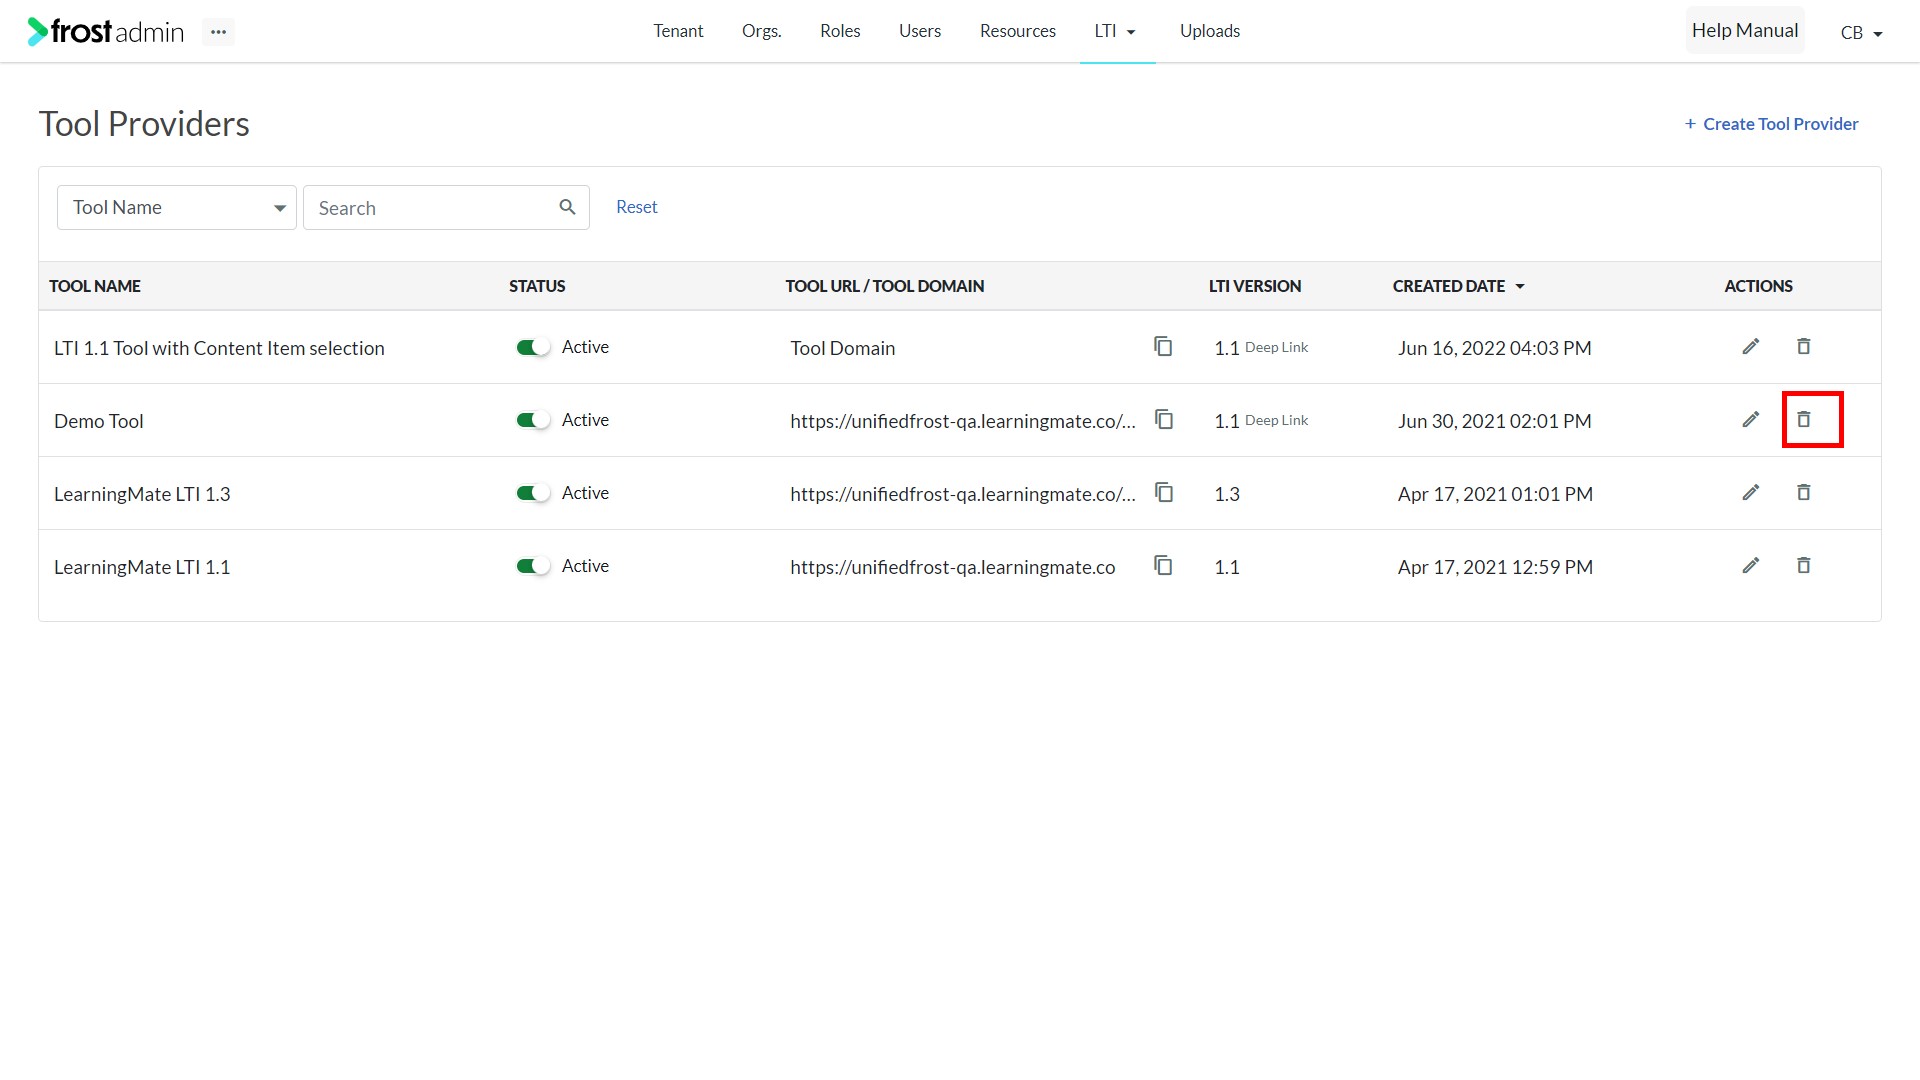This screenshot has width=1920, height=1080.
Task: Click Demo Tool's Deep Link label
Action: 1276,420
